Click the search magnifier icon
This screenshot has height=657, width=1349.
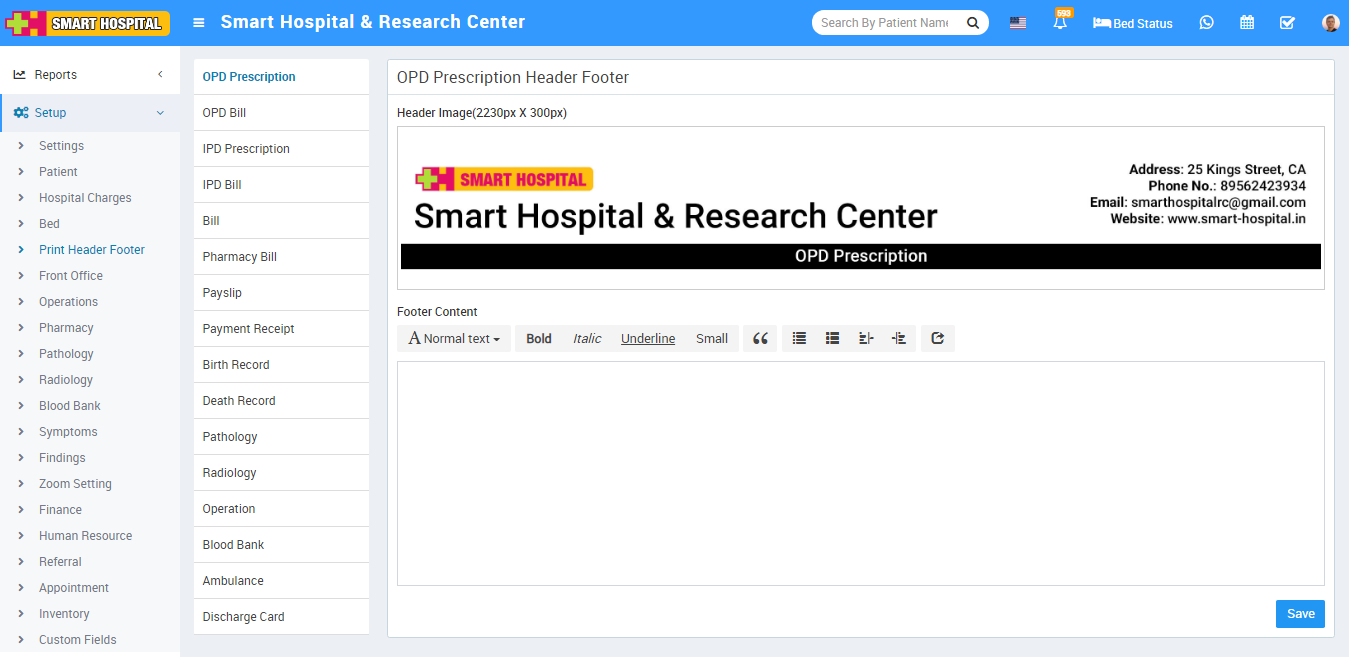972,23
